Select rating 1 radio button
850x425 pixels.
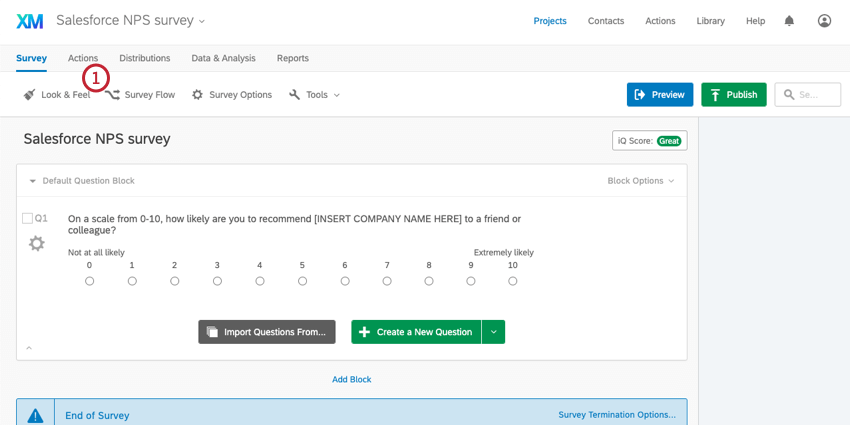tap(132, 281)
